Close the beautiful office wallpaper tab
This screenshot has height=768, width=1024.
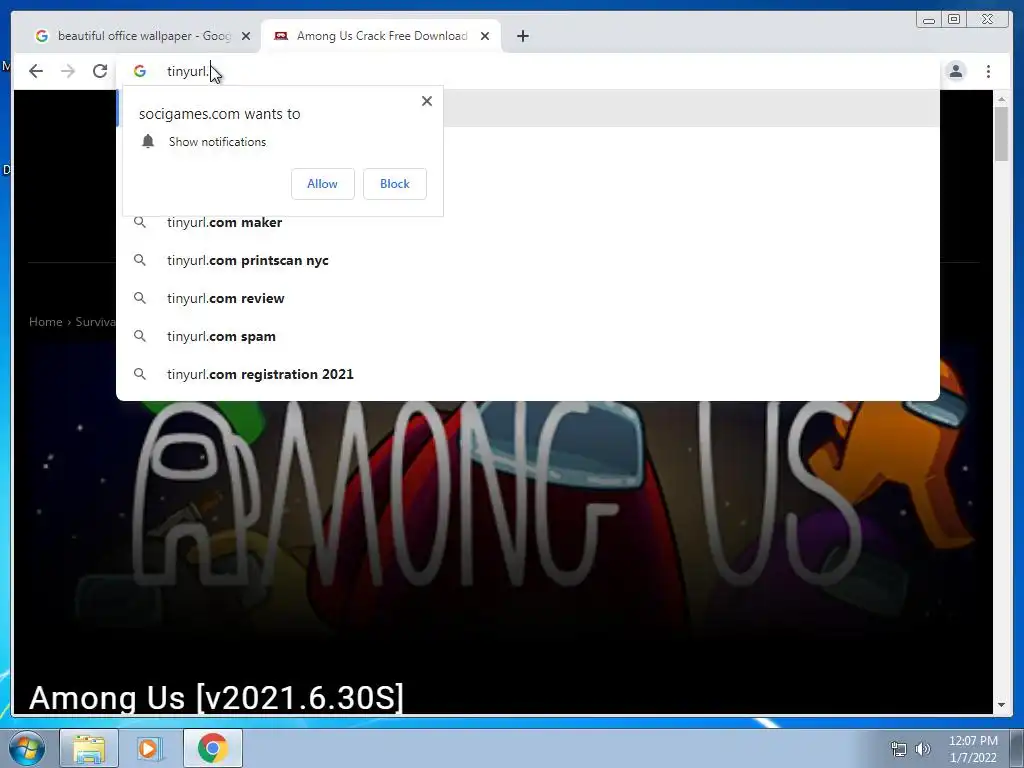246,36
